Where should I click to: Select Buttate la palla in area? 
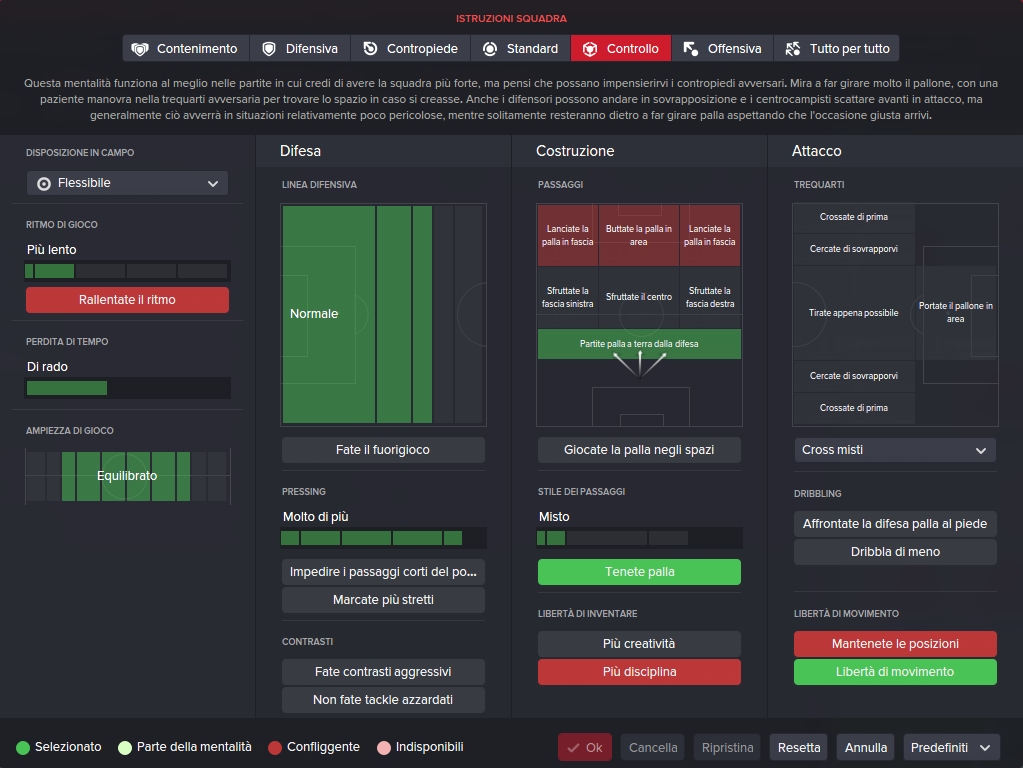point(639,236)
